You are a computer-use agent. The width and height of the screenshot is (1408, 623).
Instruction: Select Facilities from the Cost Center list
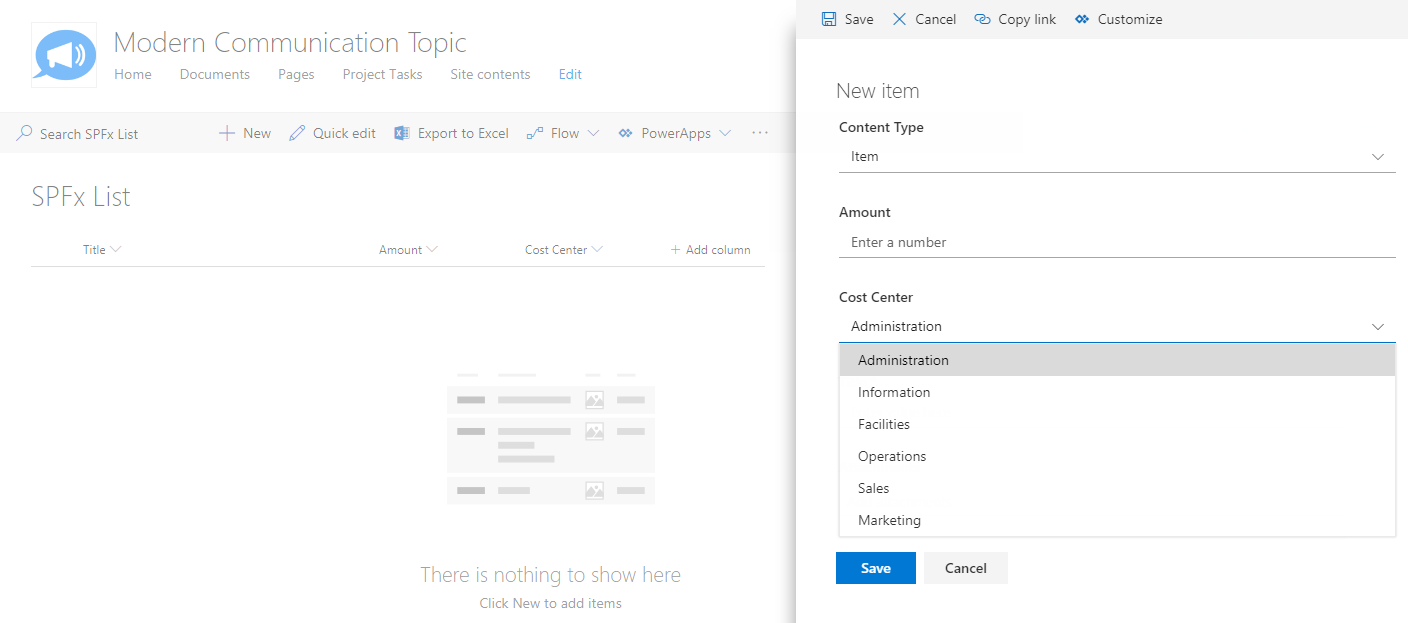pyautogui.click(x=884, y=424)
